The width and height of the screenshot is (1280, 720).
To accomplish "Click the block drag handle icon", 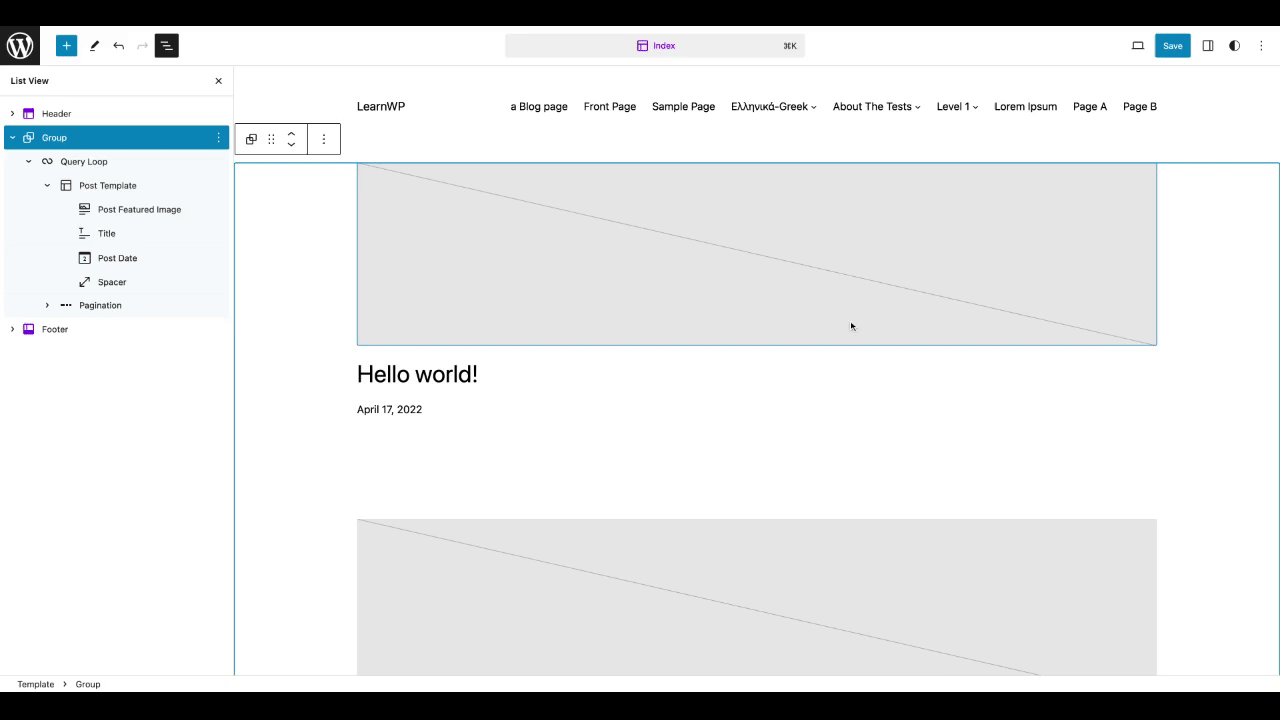I will pyautogui.click(x=271, y=139).
